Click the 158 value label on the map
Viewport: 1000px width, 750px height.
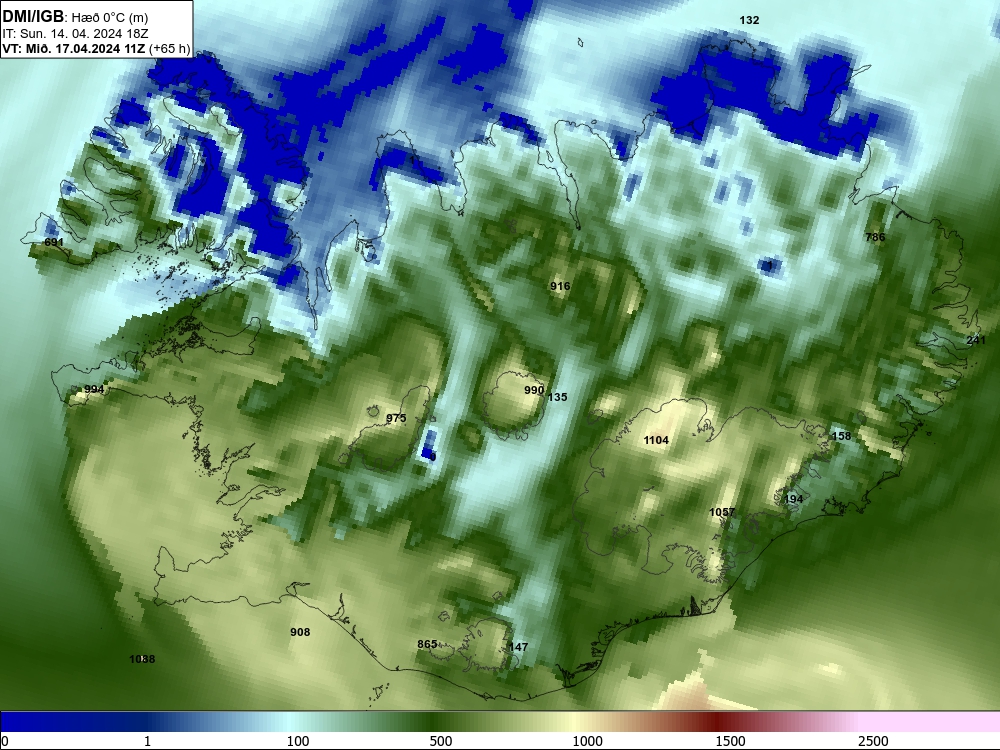click(x=841, y=436)
